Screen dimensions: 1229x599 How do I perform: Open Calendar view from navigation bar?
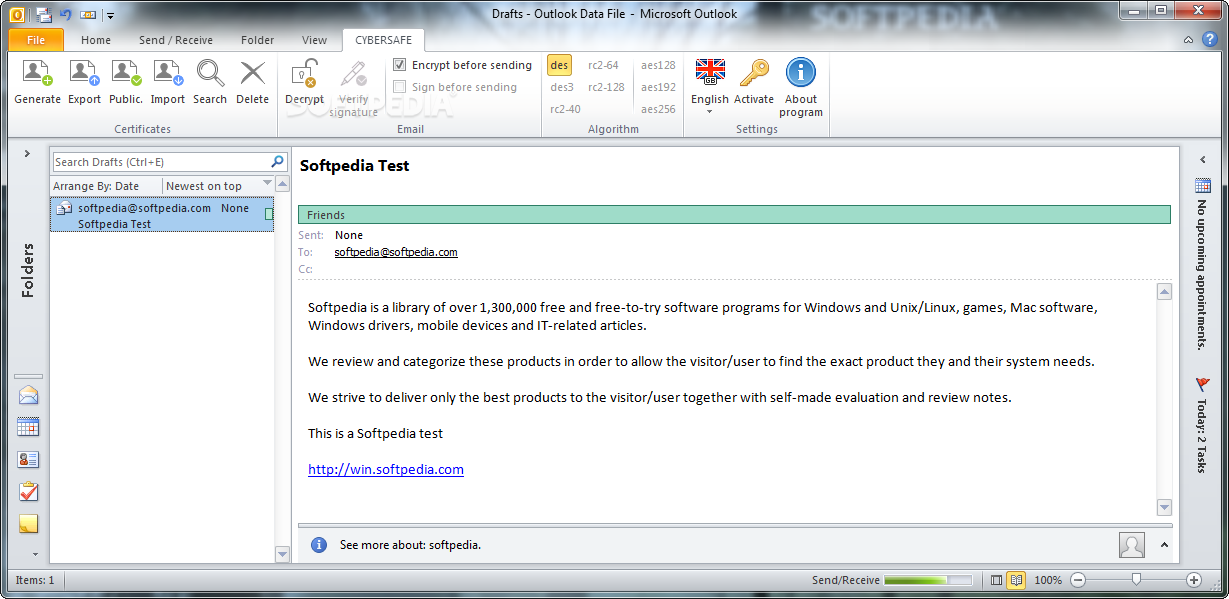28,427
